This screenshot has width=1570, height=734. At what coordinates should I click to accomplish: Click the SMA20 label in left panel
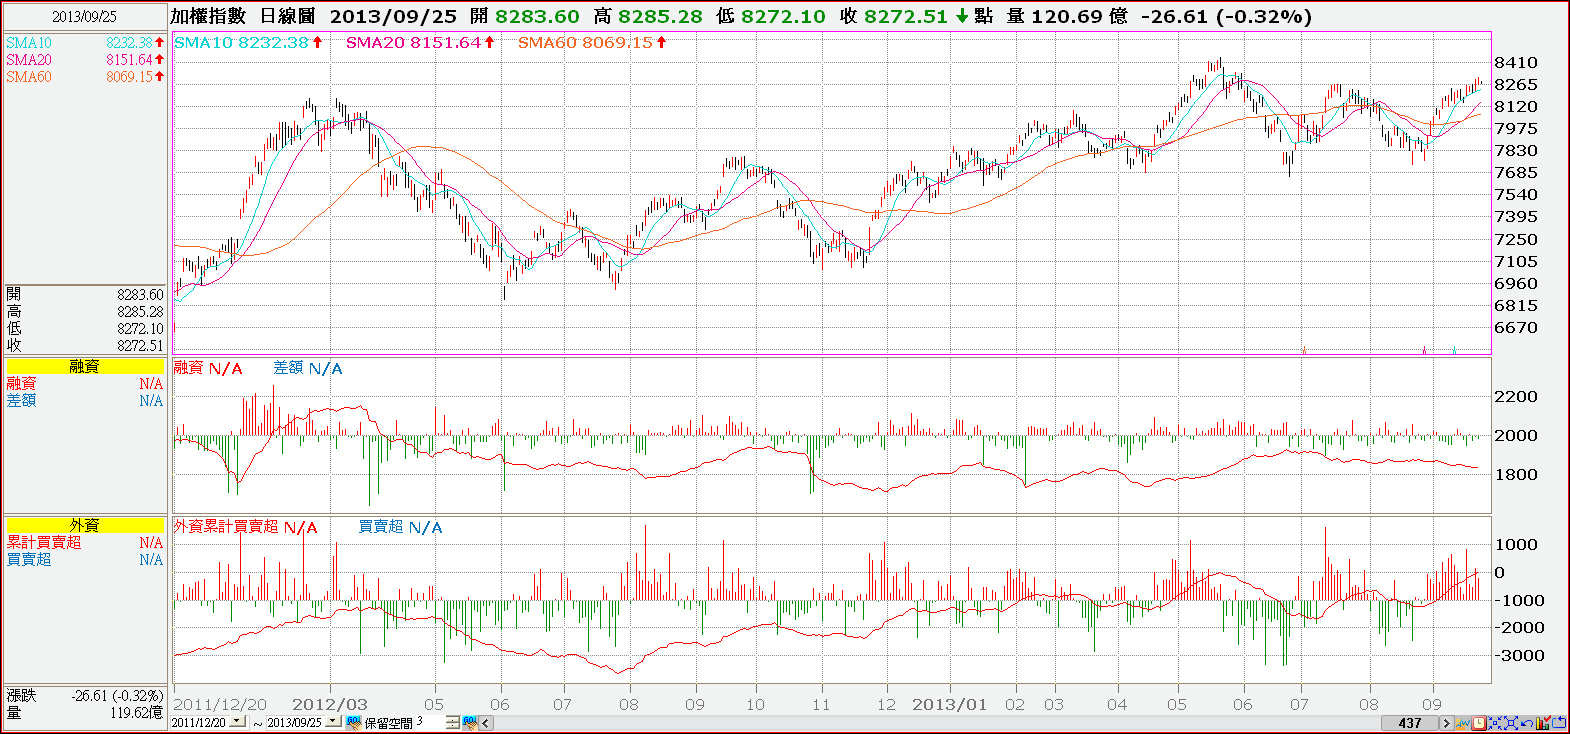pyautogui.click(x=29, y=60)
